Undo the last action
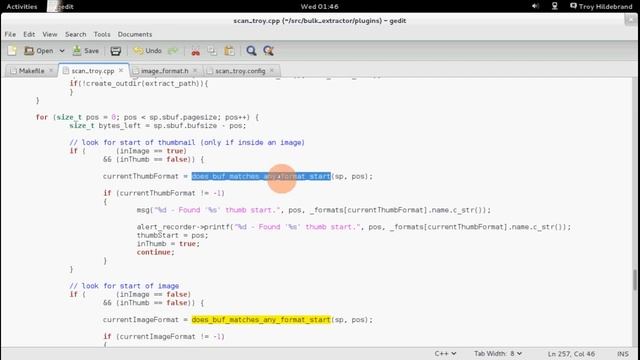This screenshot has width=640, height=360. [x=148, y=51]
